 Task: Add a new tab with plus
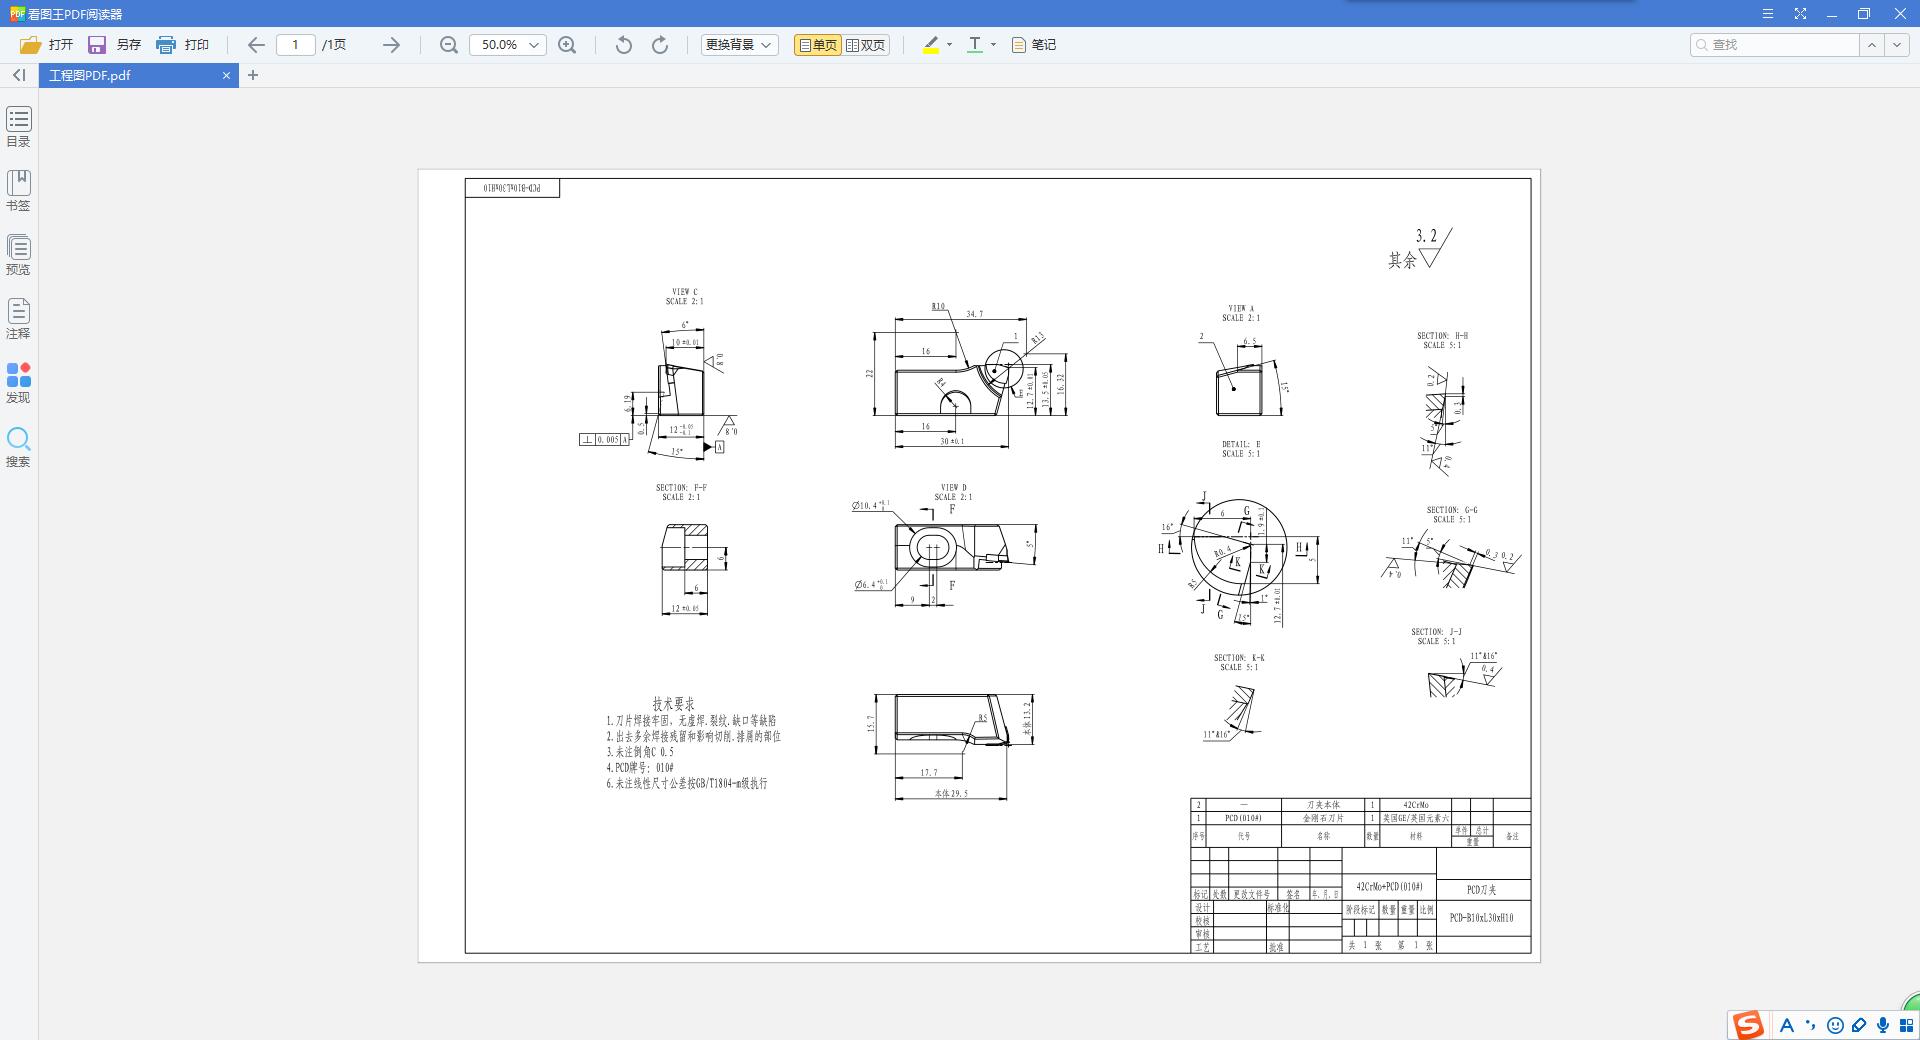tap(253, 75)
